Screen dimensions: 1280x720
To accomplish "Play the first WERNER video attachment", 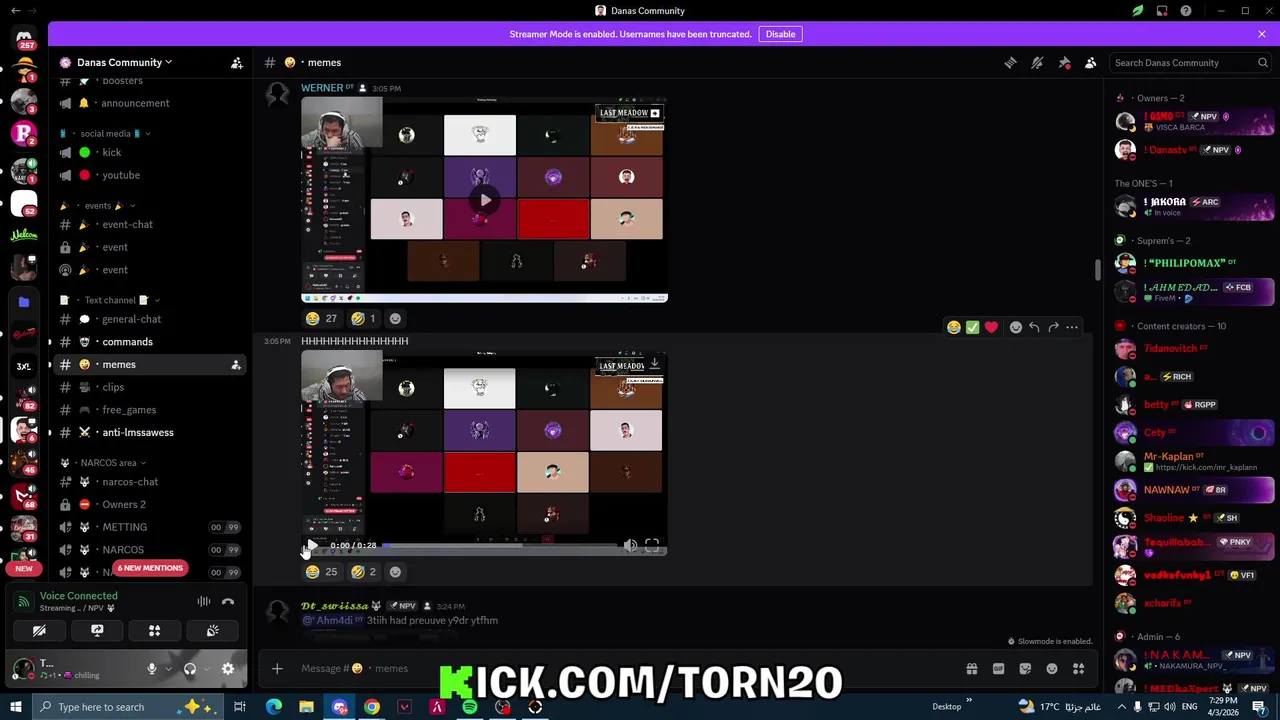I will [x=485, y=200].
